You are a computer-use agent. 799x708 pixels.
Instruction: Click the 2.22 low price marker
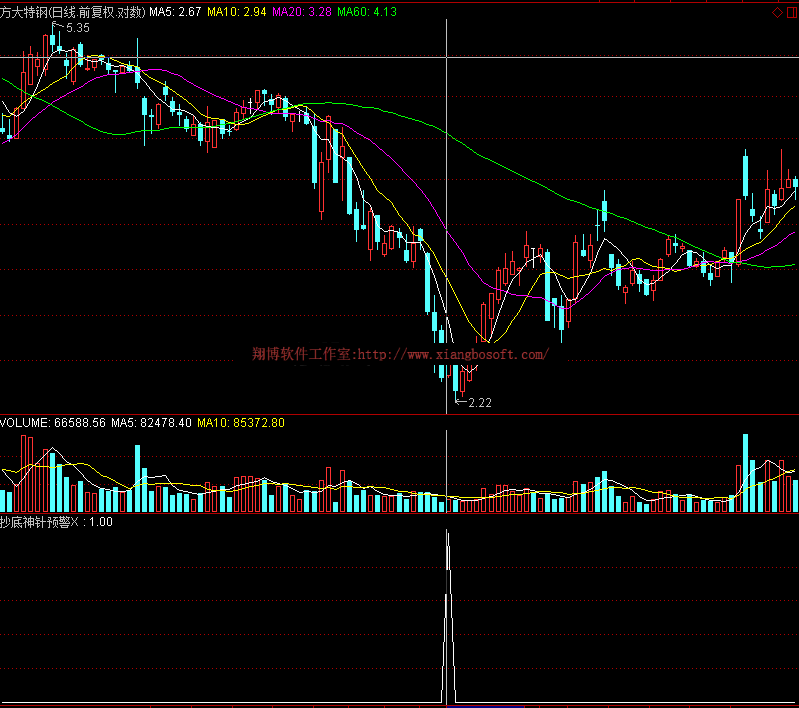[480, 403]
